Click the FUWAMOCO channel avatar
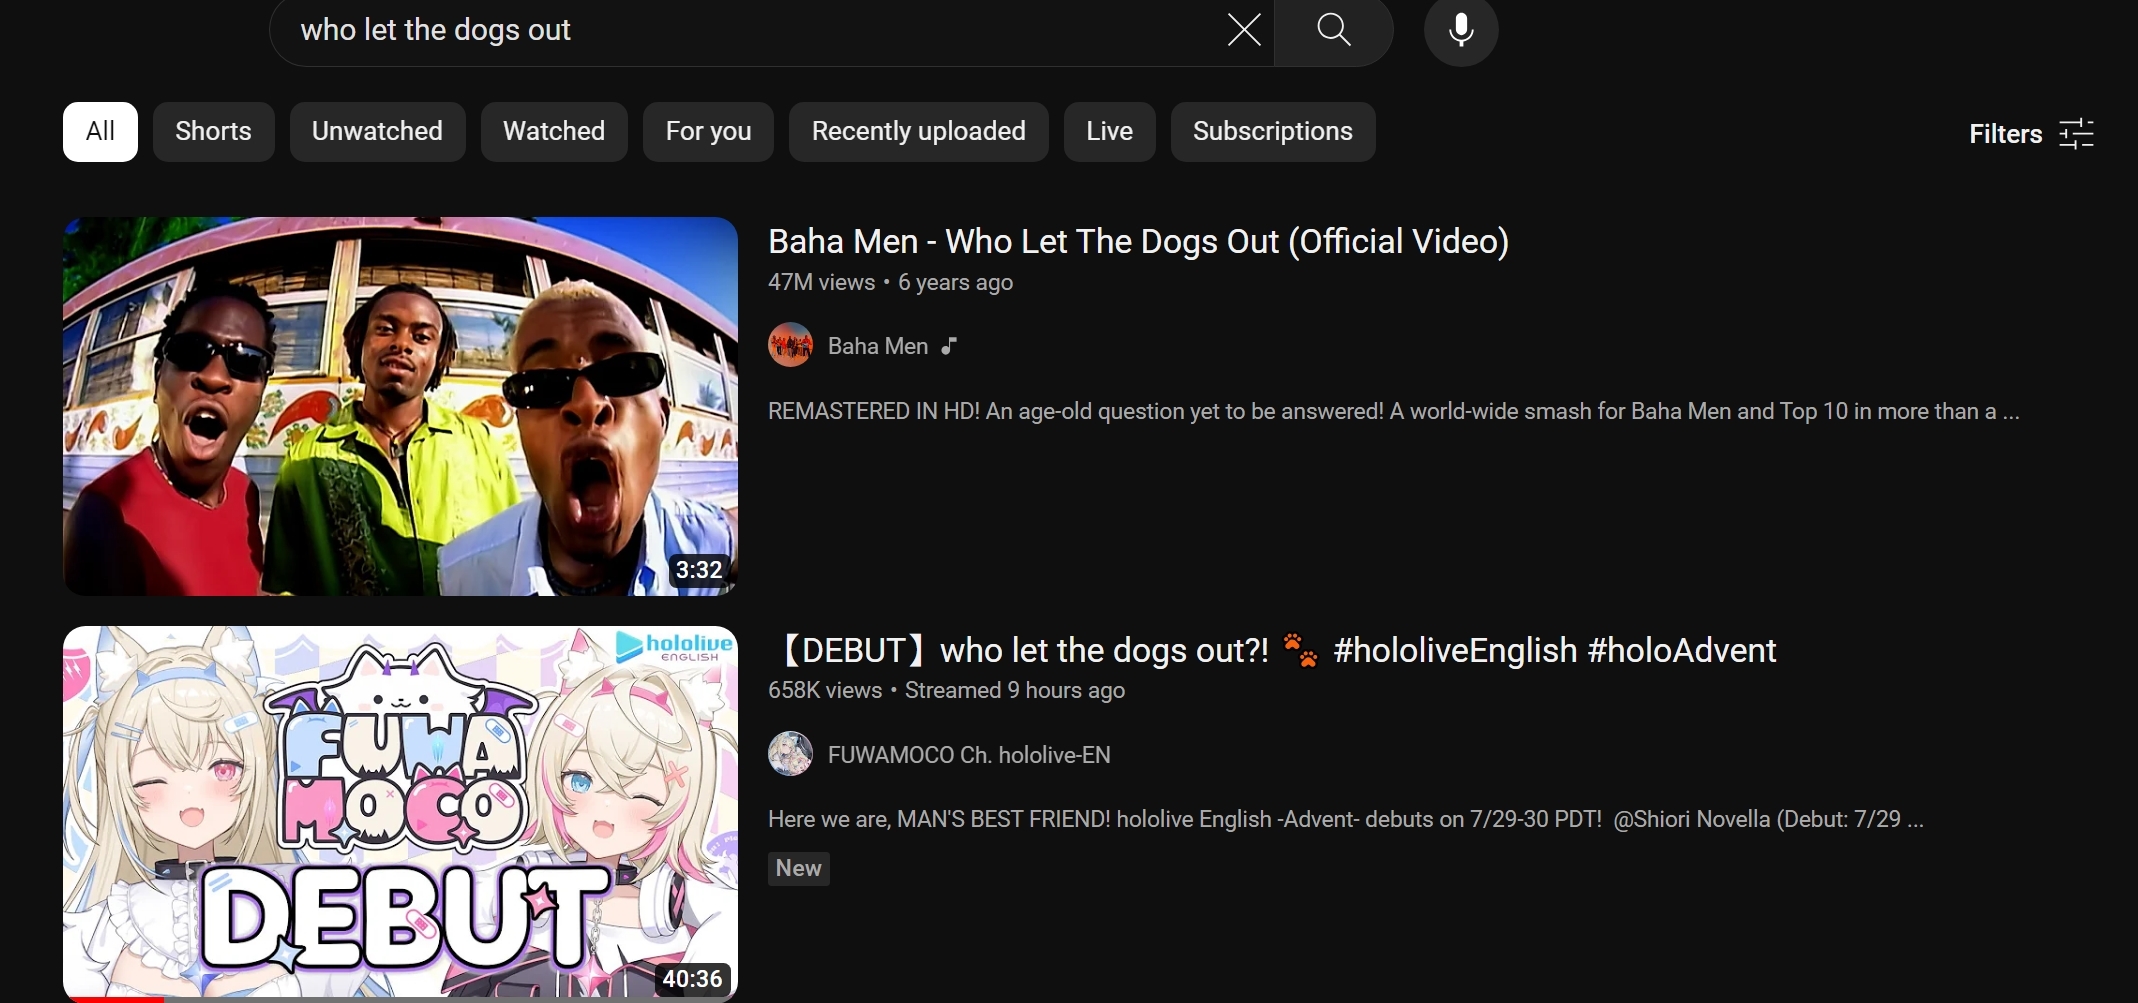 (790, 754)
